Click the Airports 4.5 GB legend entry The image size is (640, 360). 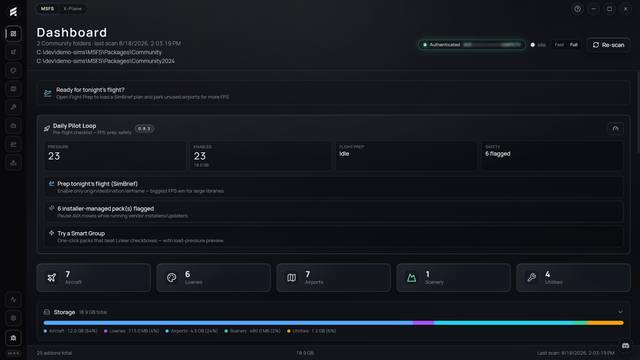point(192,331)
